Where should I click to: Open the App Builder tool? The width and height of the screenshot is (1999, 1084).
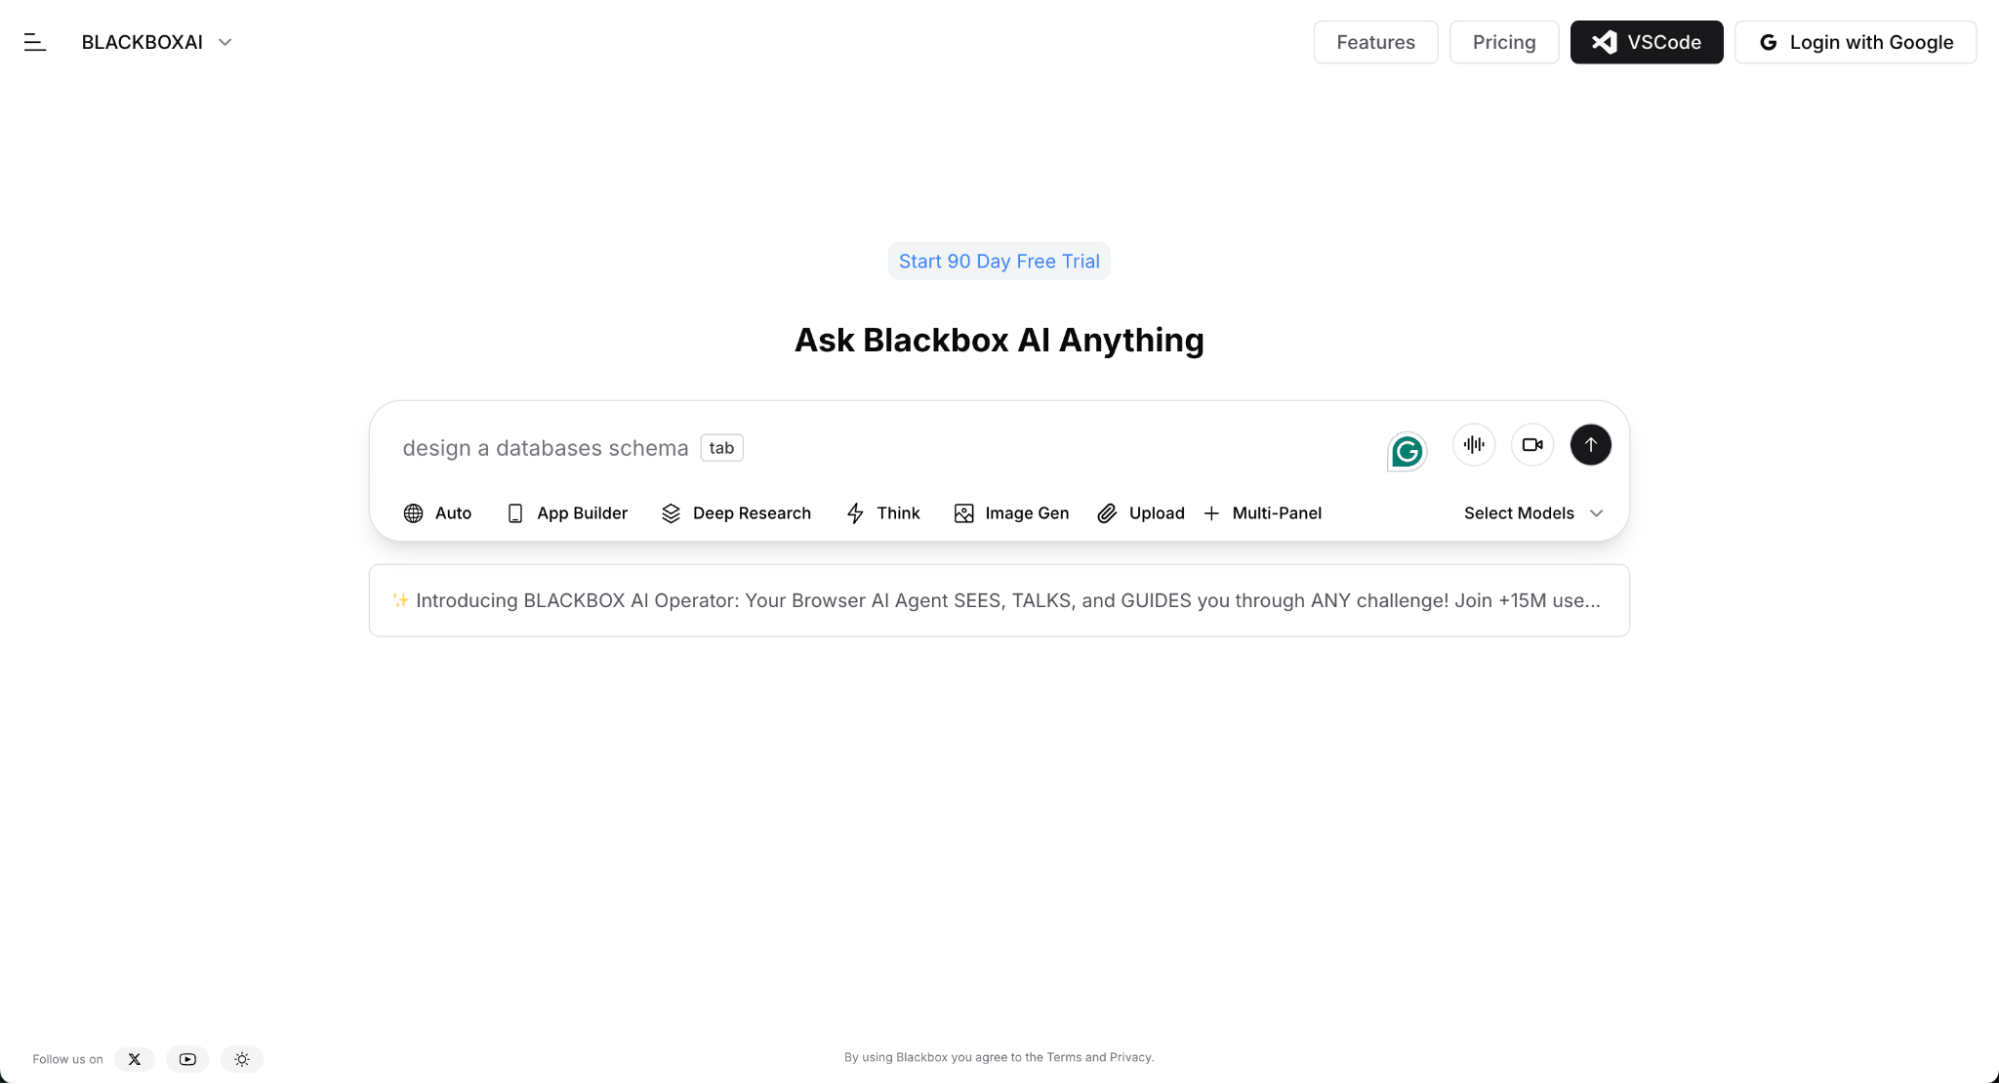pyautogui.click(x=566, y=513)
